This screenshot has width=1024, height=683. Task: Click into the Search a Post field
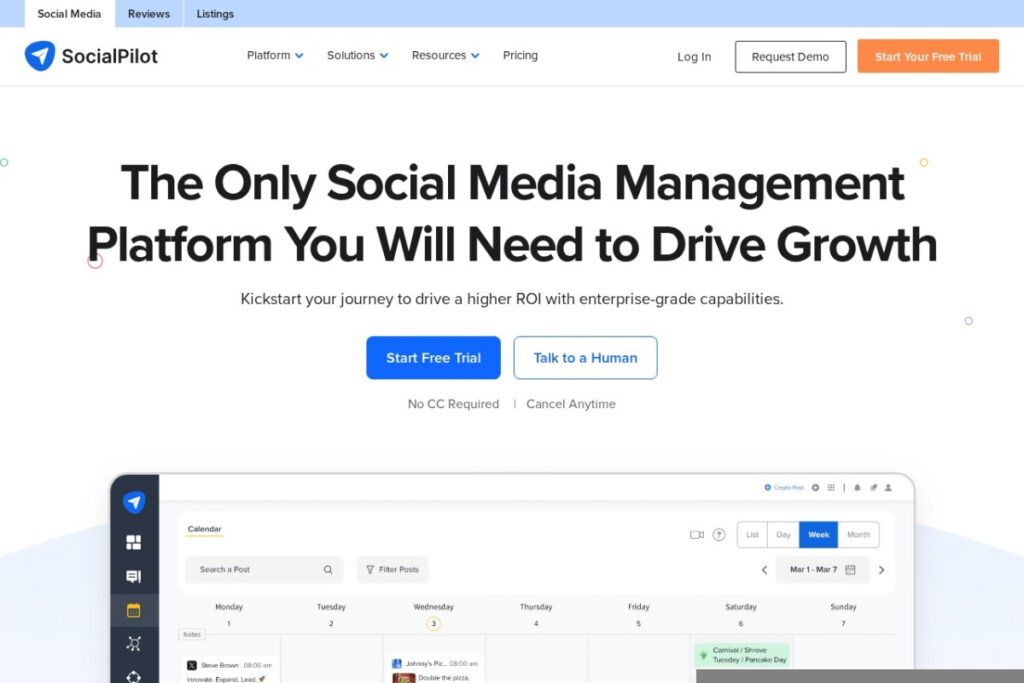tap(264, 569)
